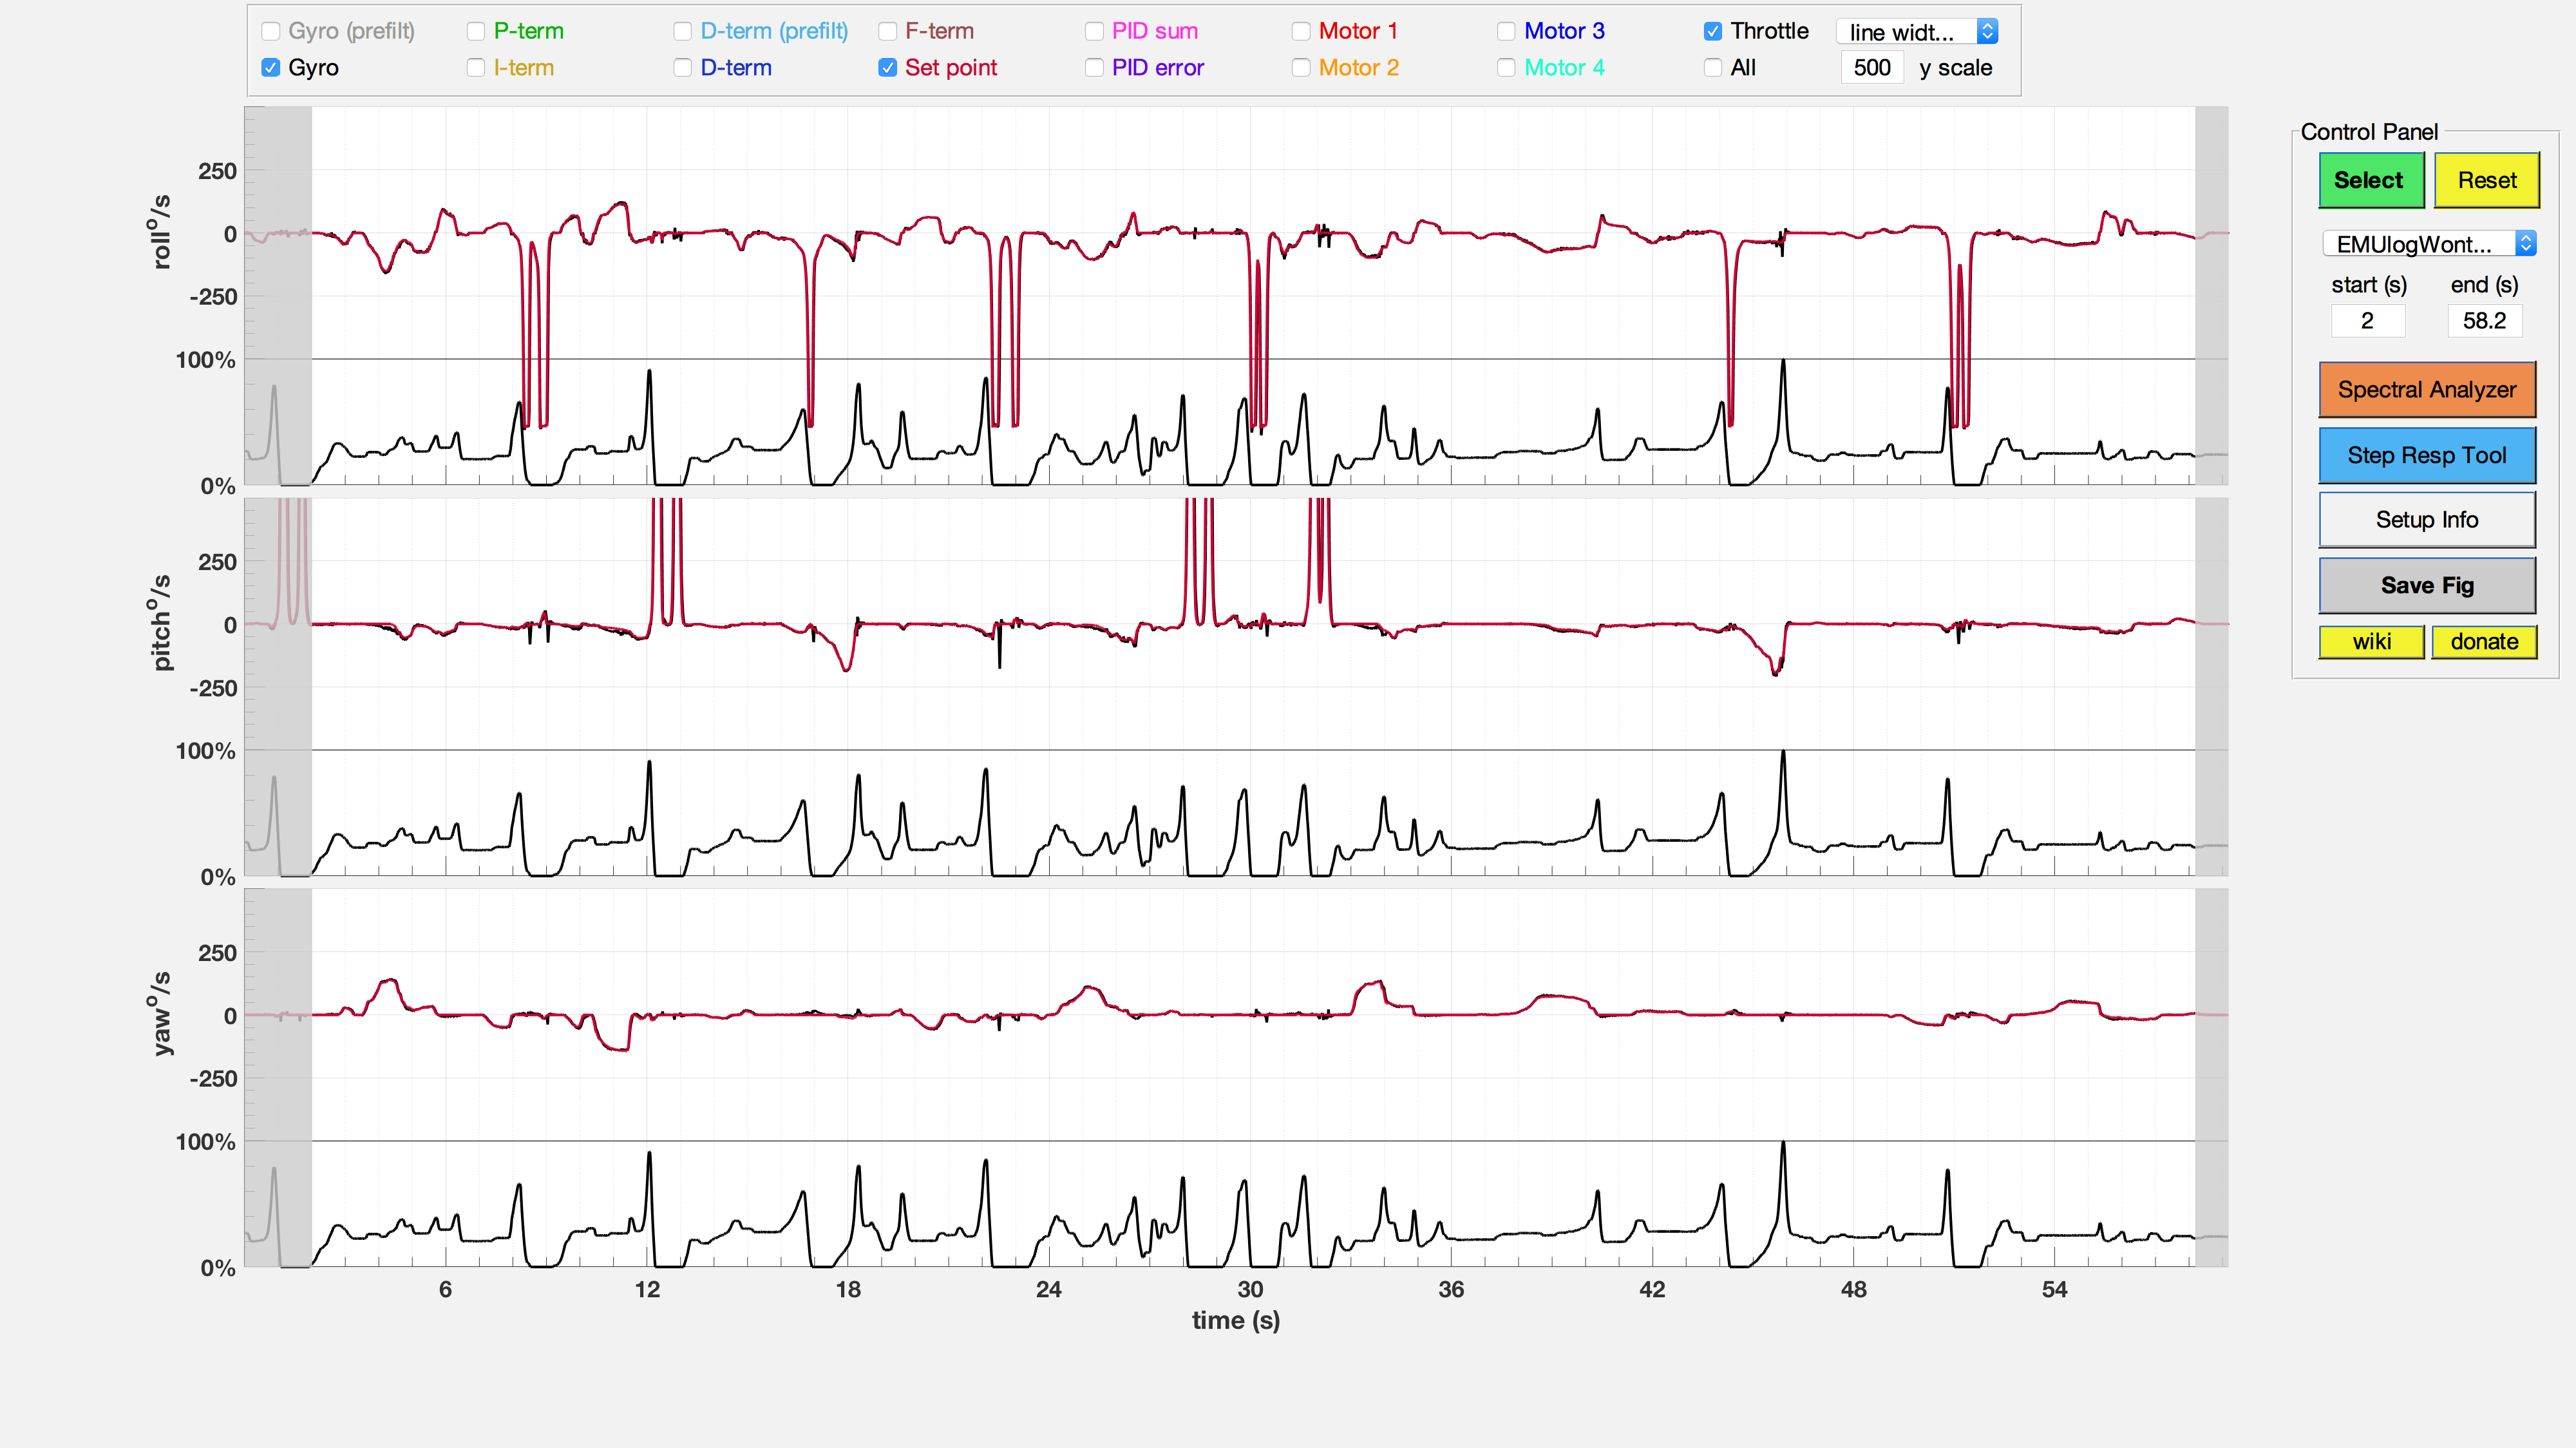
Task: Uncheck the Gyro trace checkbox
Action: pyautogui.click(x=270, y=68)
